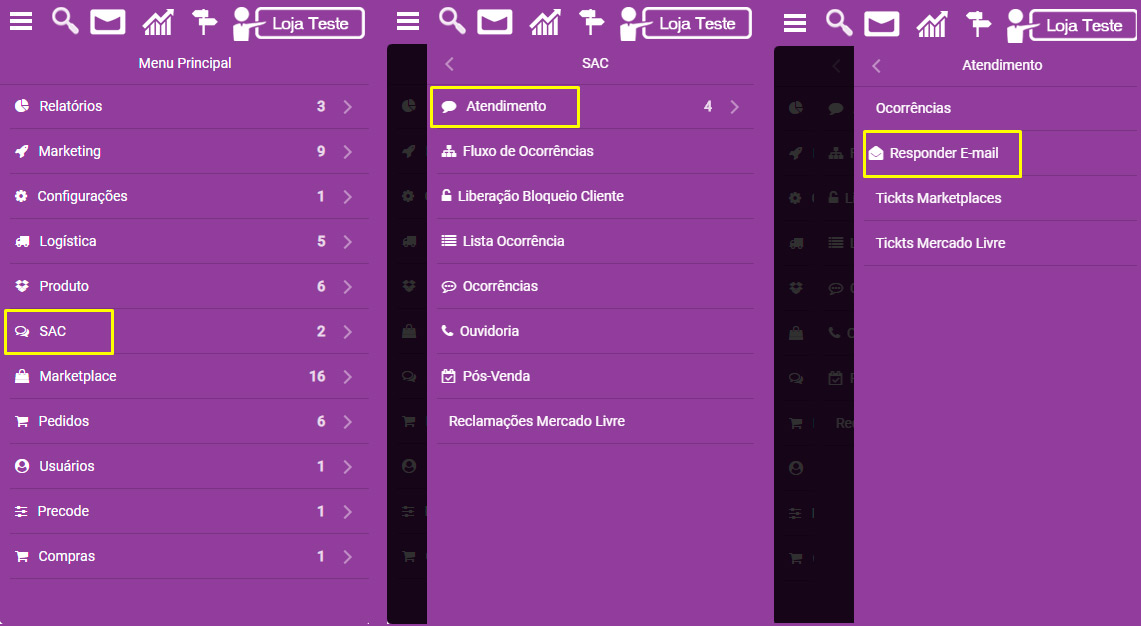Go back using arrow beside Atendimento heading
Viewport: 1141px width, 626px height.
click(876, 66)
